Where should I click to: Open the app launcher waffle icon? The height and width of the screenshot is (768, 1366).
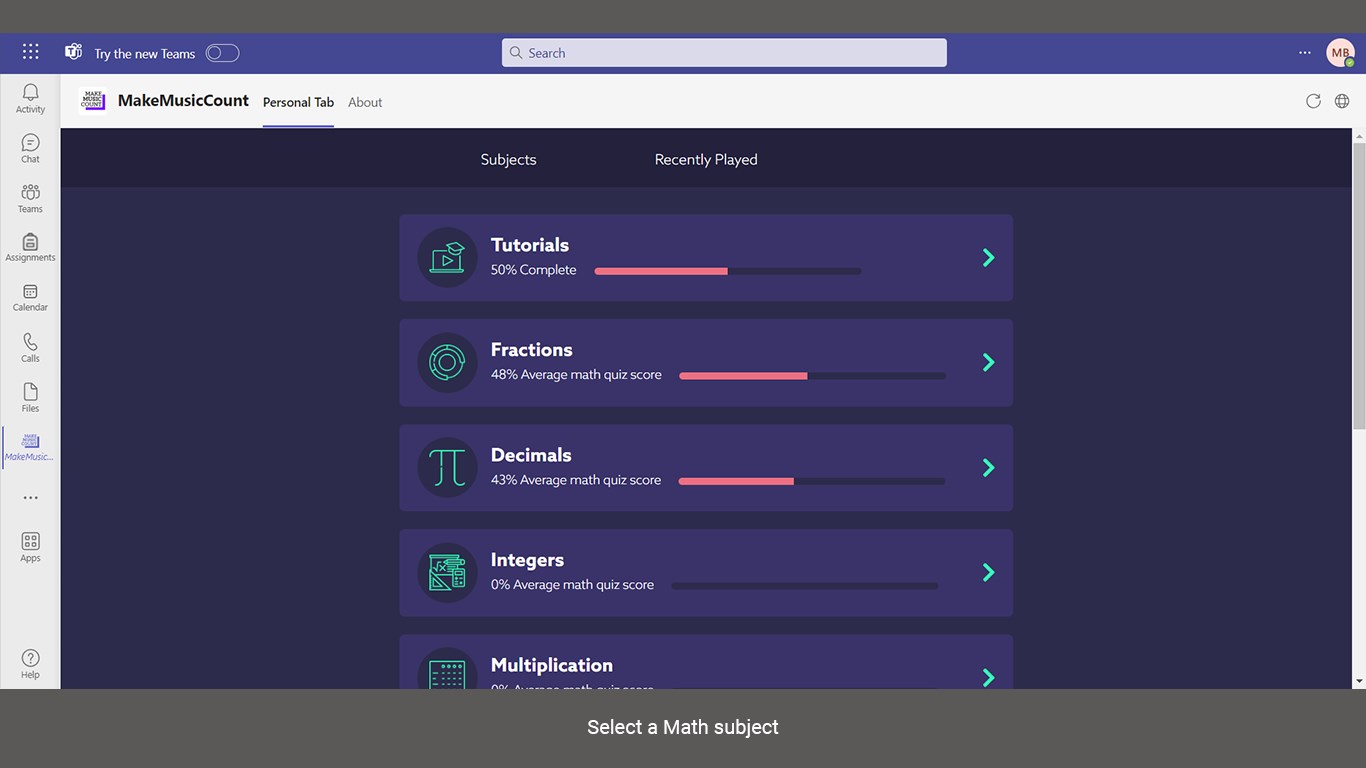tap(31, 52)
